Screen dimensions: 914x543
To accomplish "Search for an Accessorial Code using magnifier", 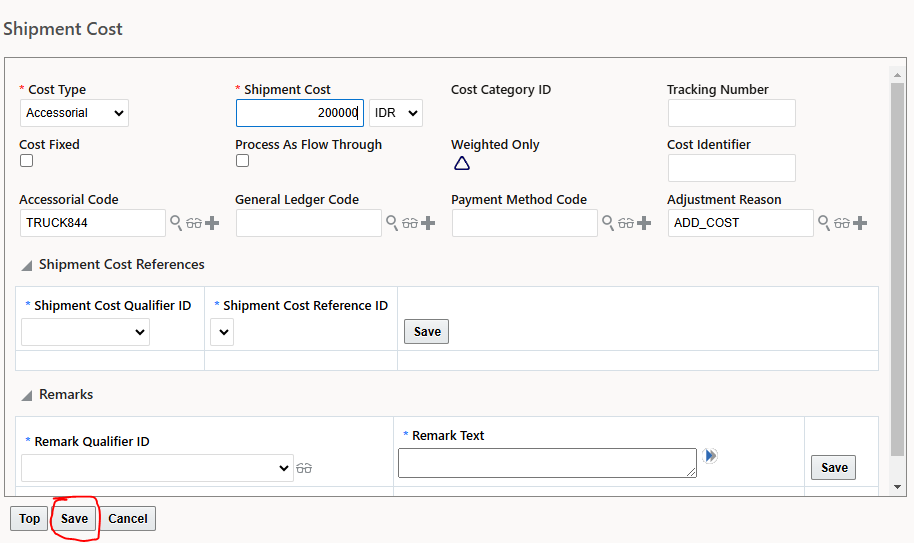I will tap(175, 223).
